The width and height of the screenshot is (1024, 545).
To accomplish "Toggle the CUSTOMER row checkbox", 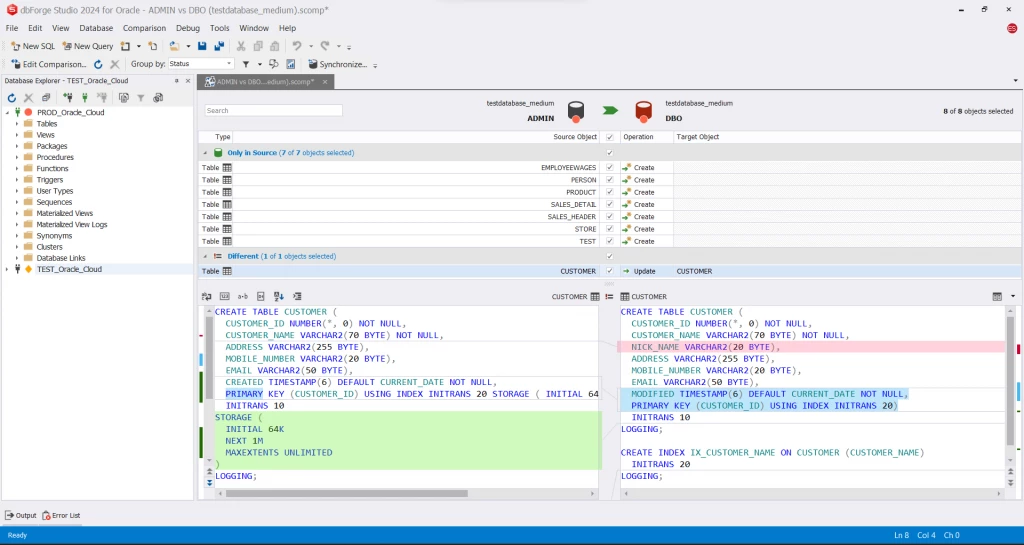I will [610, 271].
